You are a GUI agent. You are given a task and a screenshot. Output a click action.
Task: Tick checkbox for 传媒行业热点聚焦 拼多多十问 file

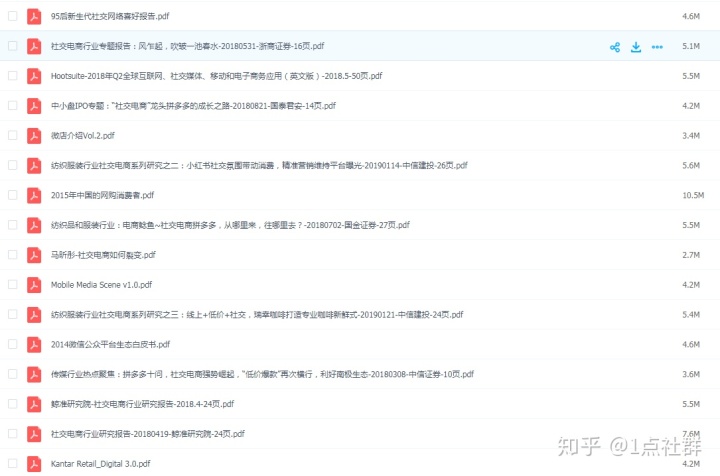click(12, 374)
